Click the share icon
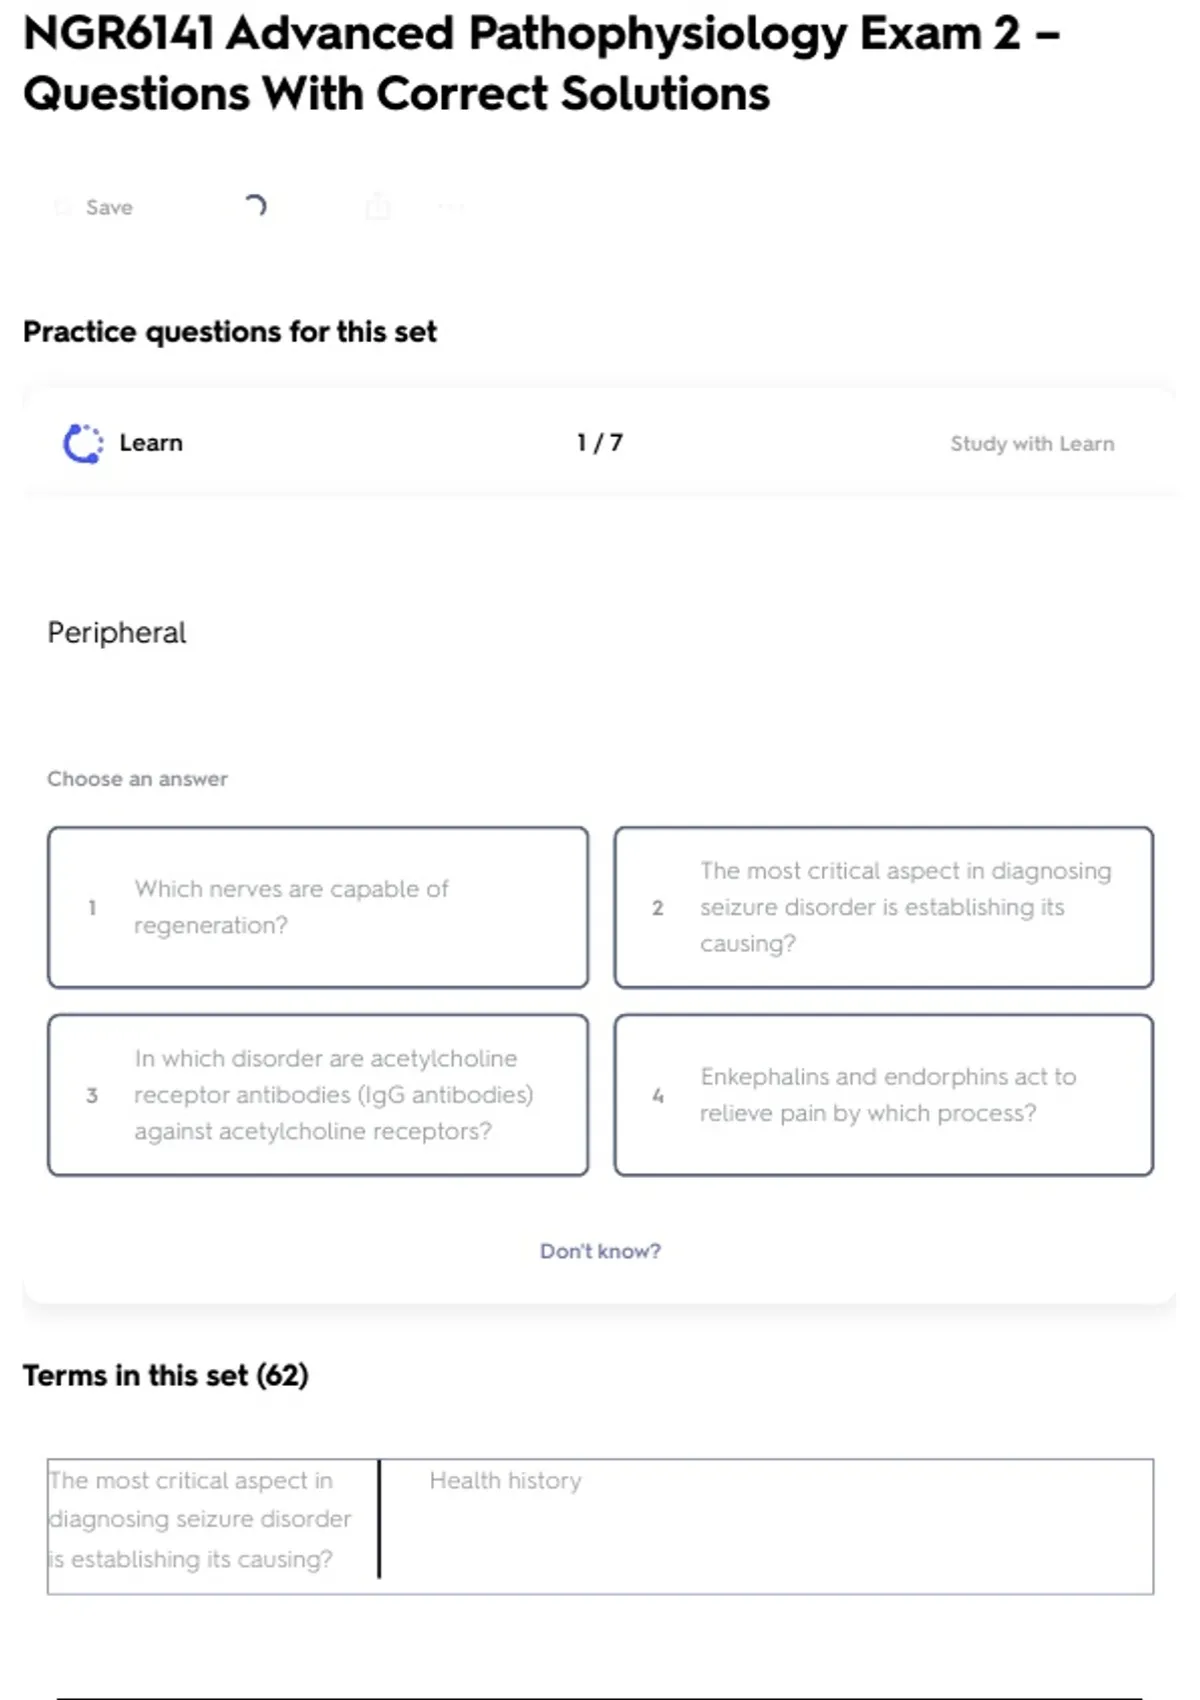Image resolution: width=1200 pixels, height=1700 pixels. point(378,207)
